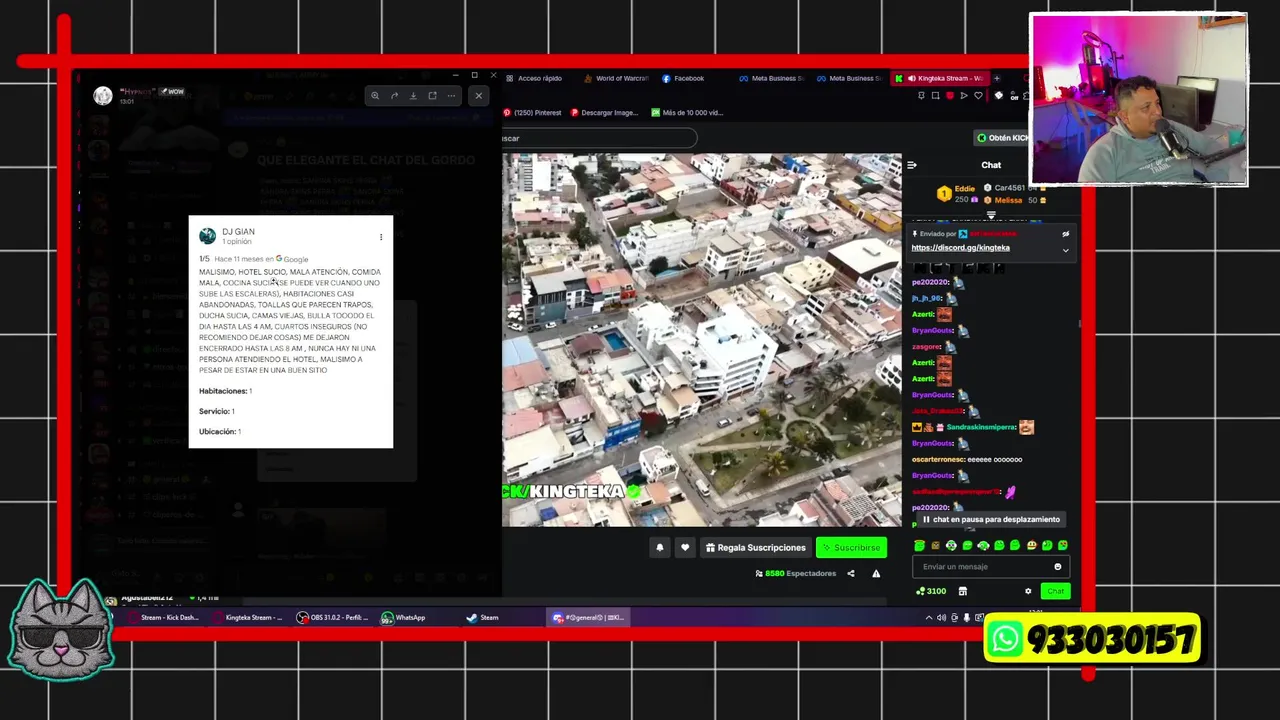This screenshot has width=1280, height=720.
Task: Open the Acceso rápido browser tab
Action: (534, 78)
